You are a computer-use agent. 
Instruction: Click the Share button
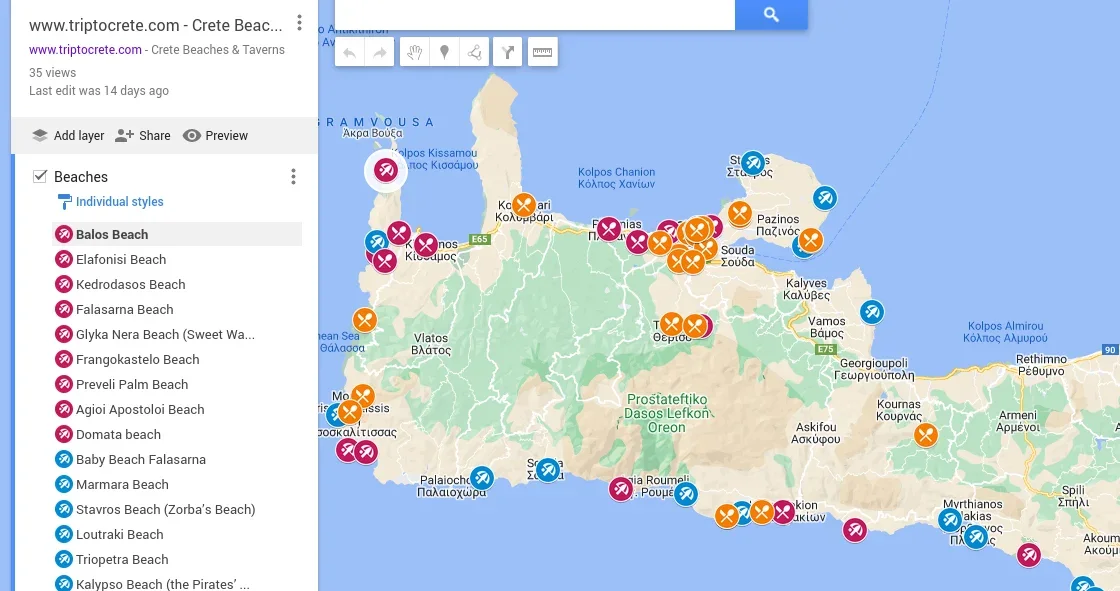(x=143, y=136)
